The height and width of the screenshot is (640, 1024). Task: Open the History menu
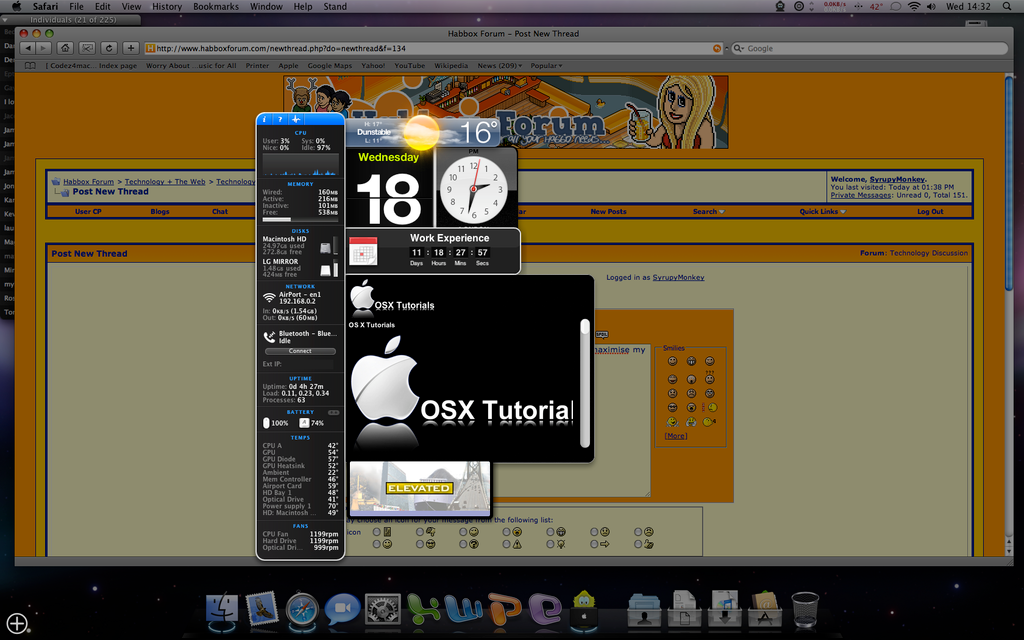pyautogui.click(x=167, y=7)
